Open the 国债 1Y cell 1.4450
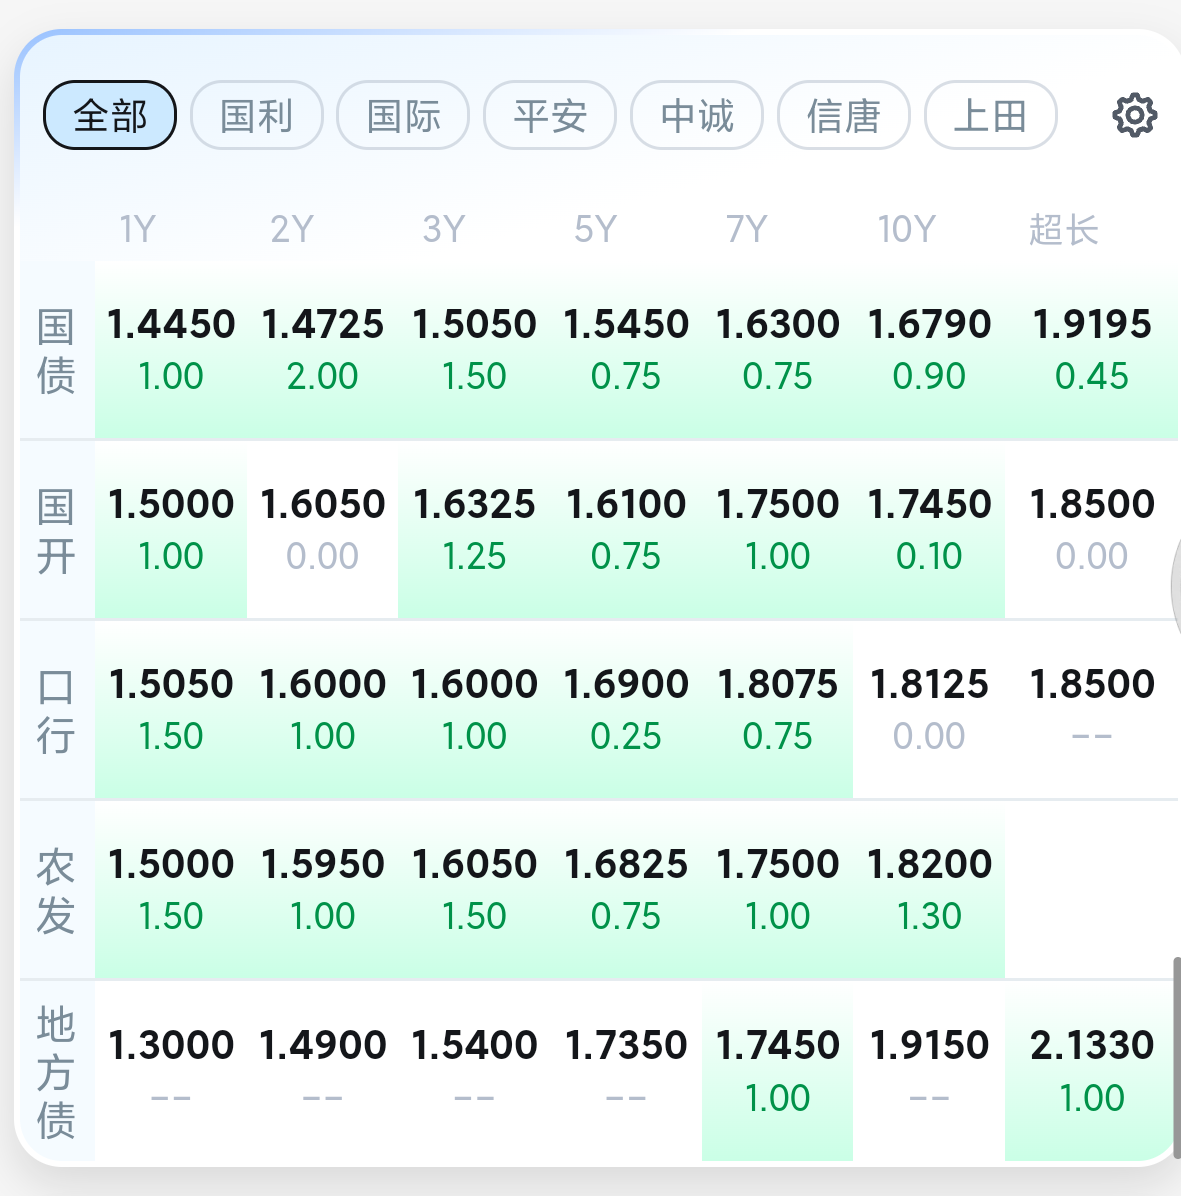The height and width of the screenshot is (1196, 1181). click(171, 350)
